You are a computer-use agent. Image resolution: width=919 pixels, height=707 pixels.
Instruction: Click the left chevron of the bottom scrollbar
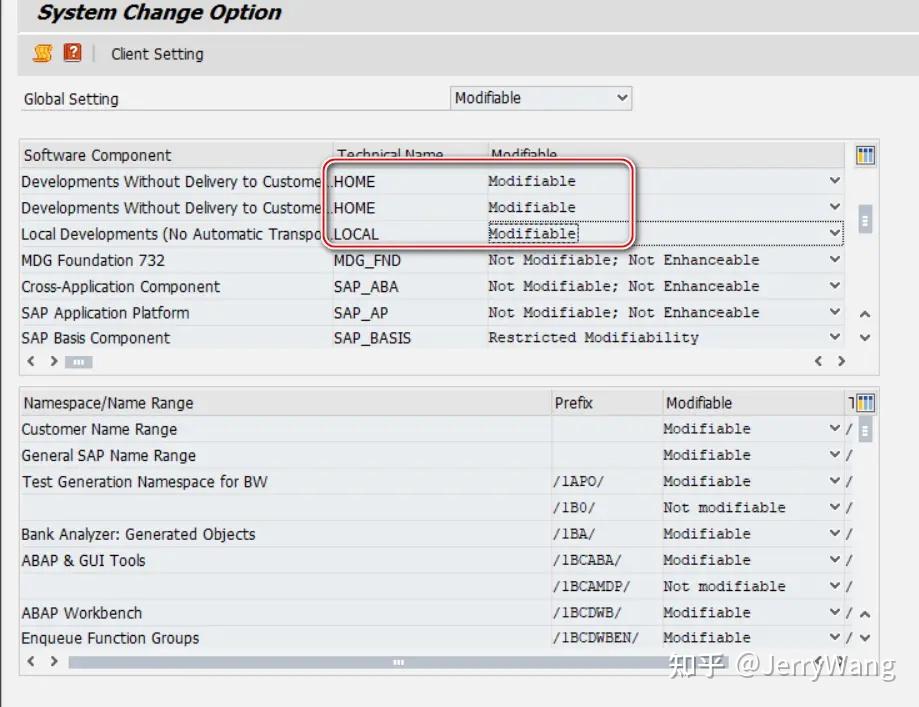30,661
